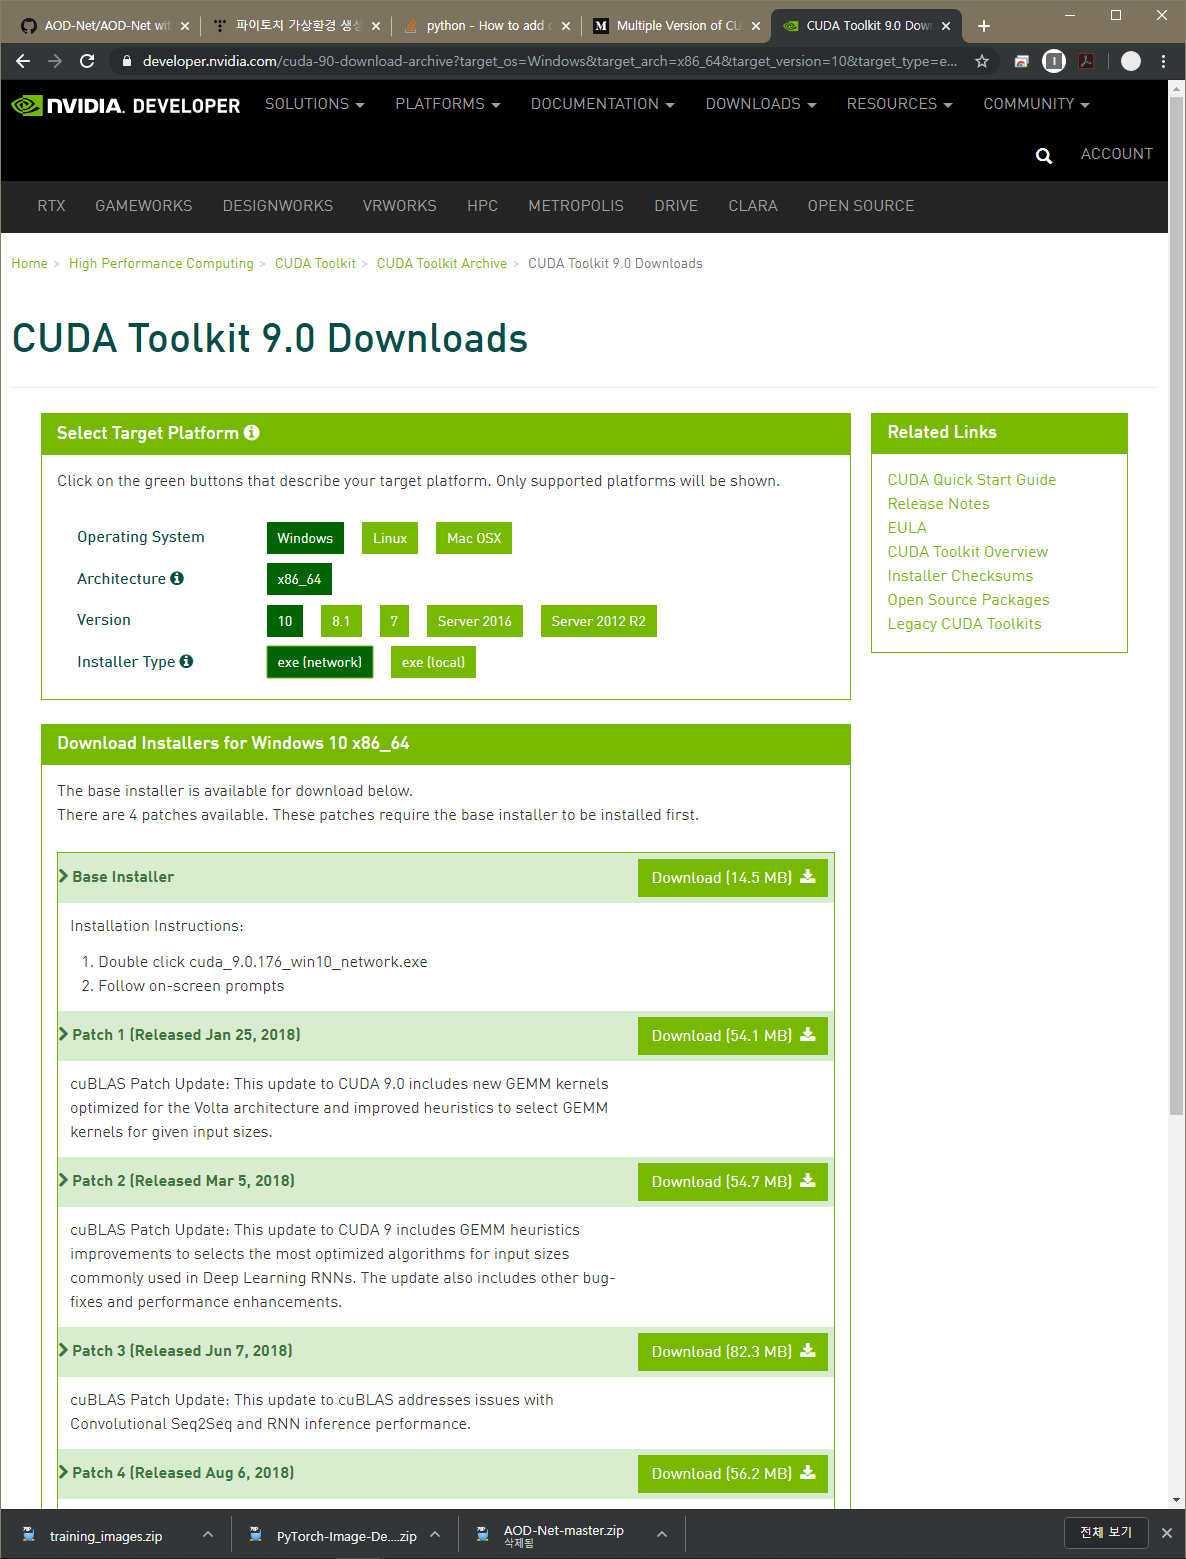Click info icon next to Installer Type
Screen dimensions: 1186x1559
pos(186,661)
